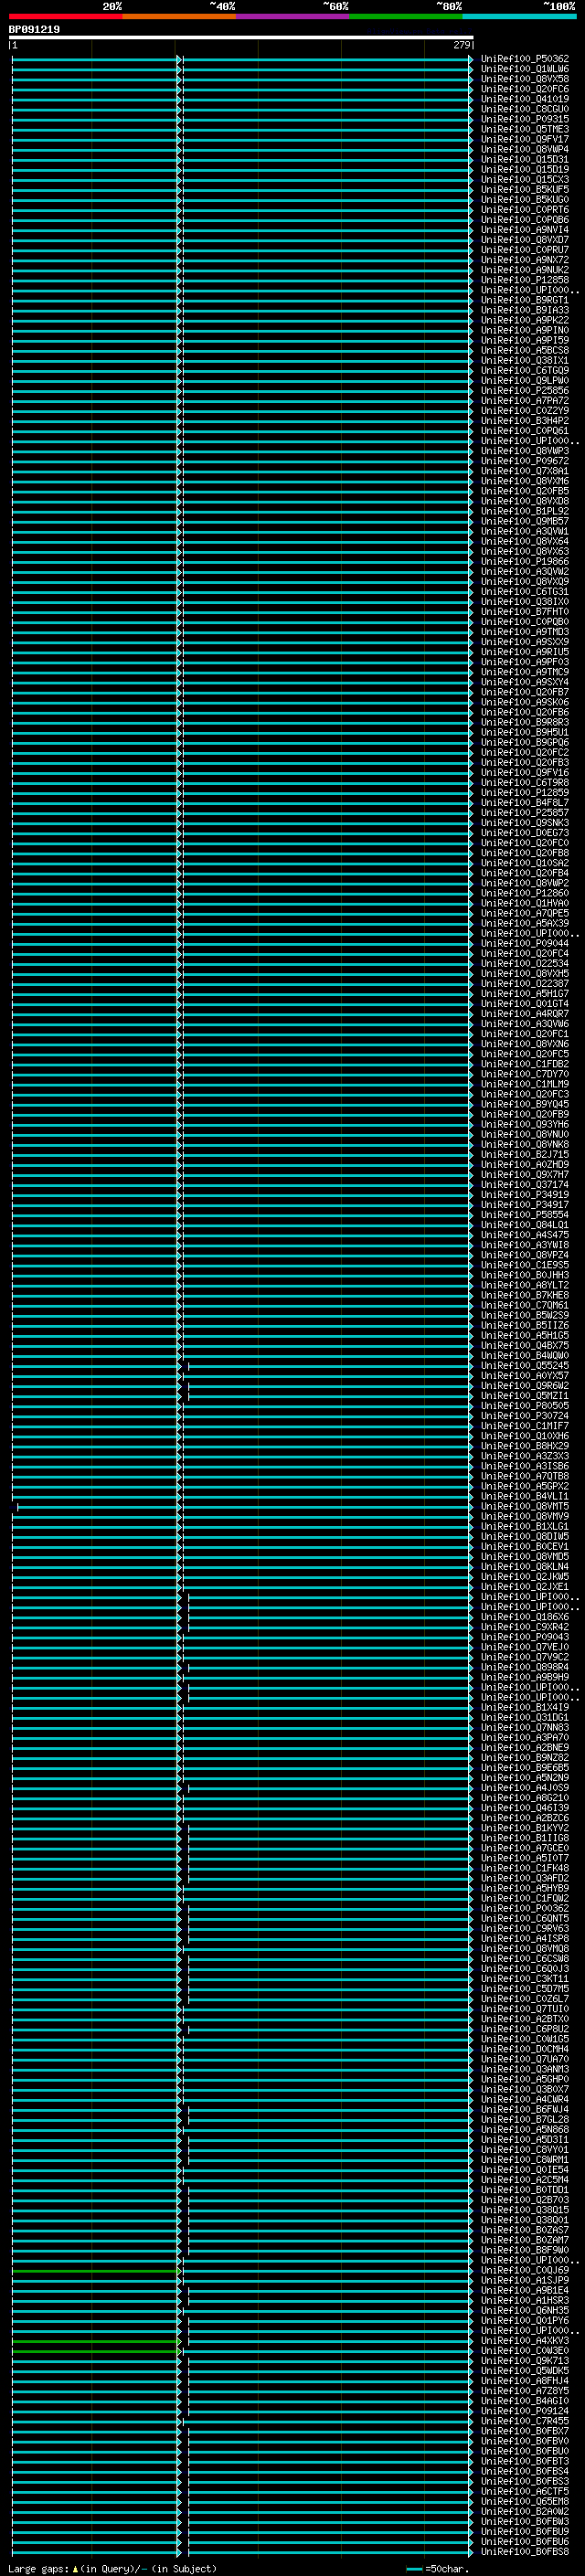The width and height of the screenshot is (585, 2576).
Task: Select alignment label UniRef100_C0QJ69
Action: coord(525,2270)
